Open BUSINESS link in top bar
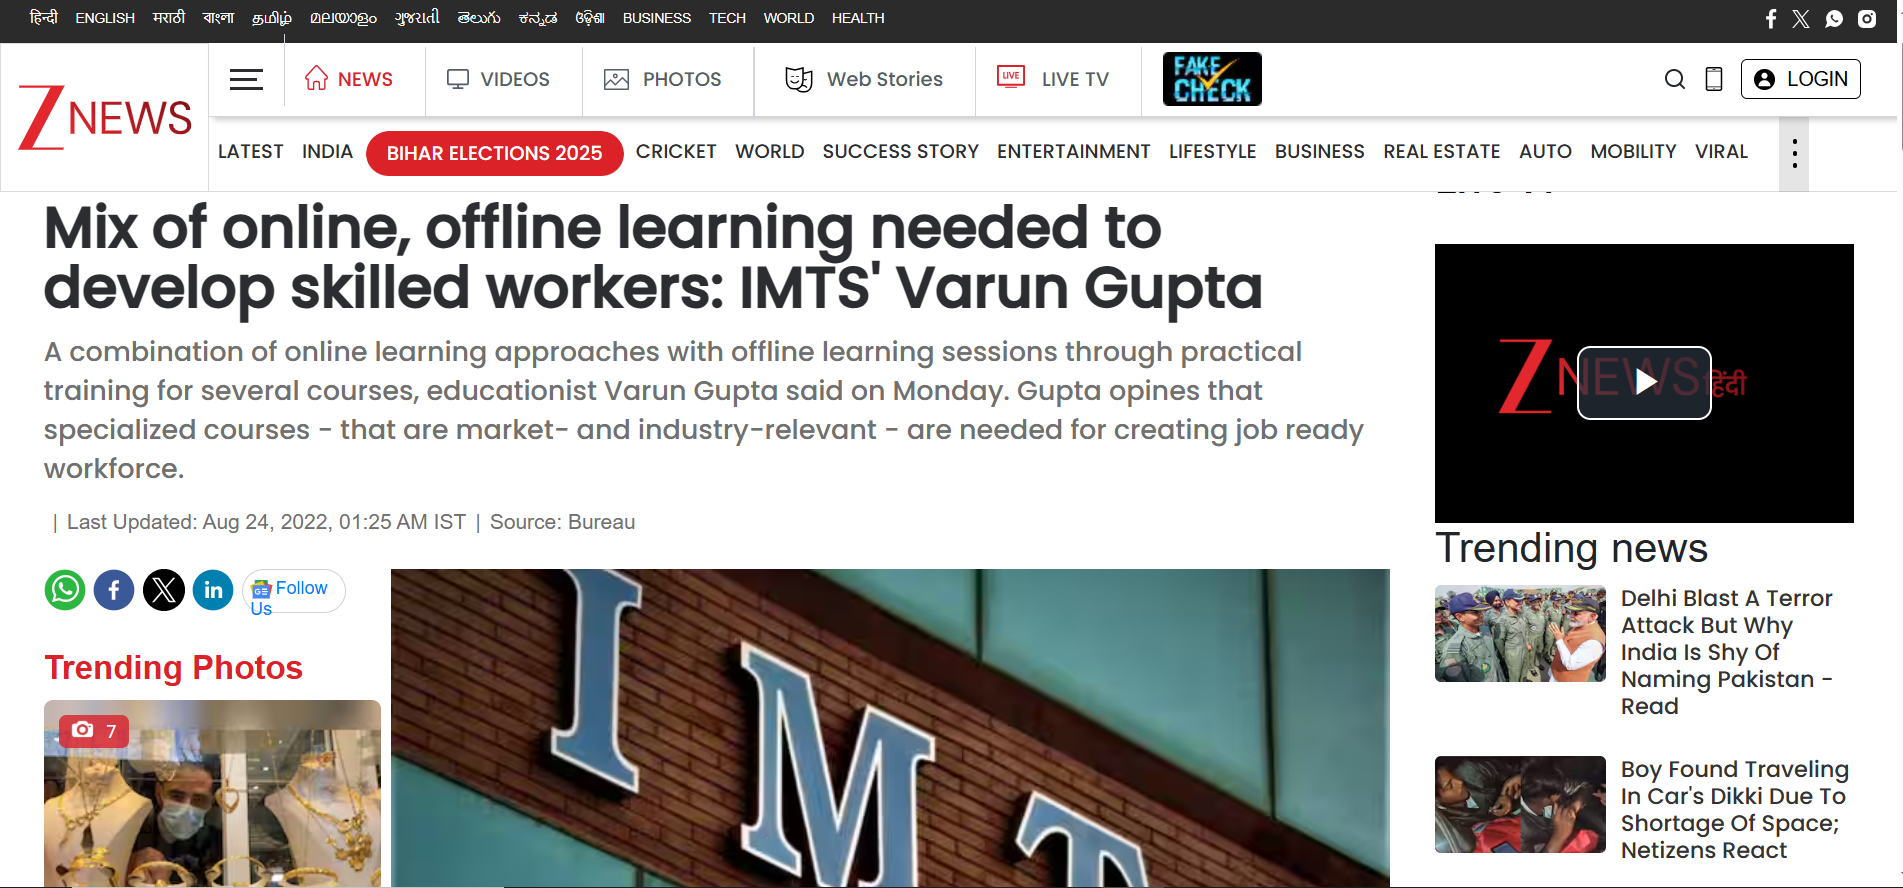The height and width of the screenshot is (888, 1903). tap(656, 18)
